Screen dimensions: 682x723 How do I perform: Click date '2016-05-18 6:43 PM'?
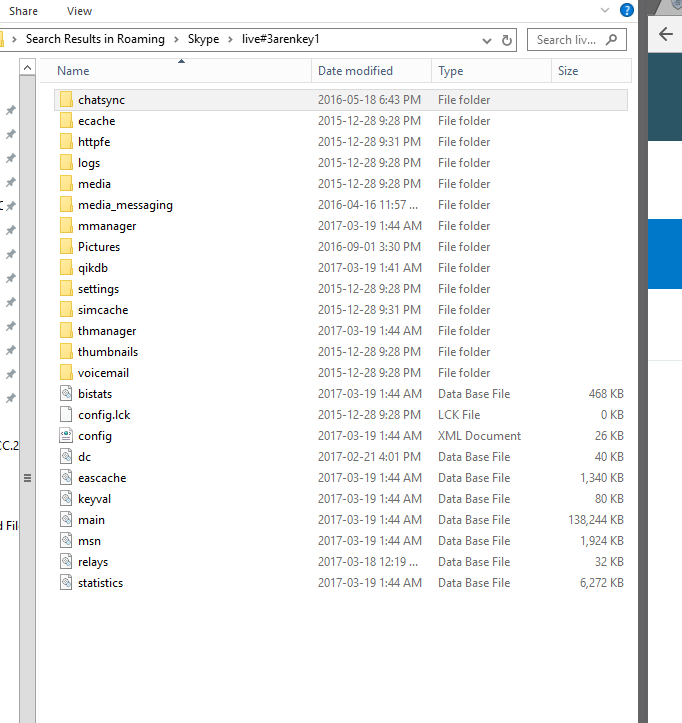coord(369,100)
